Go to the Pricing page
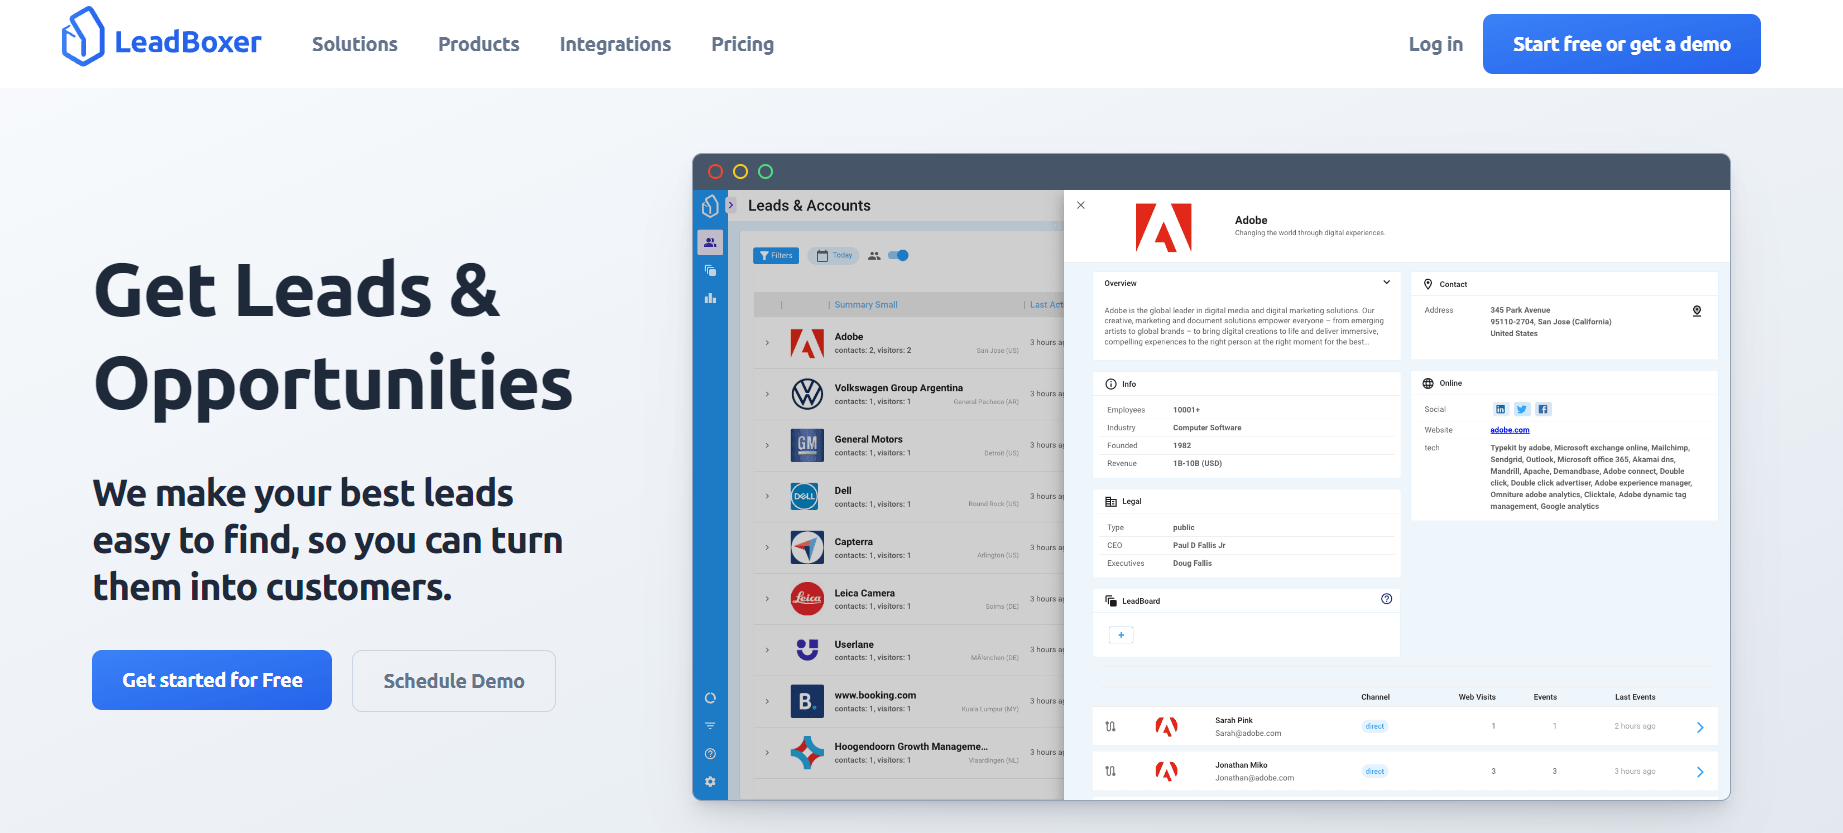Screen dimensions: 1843x833 743,44
